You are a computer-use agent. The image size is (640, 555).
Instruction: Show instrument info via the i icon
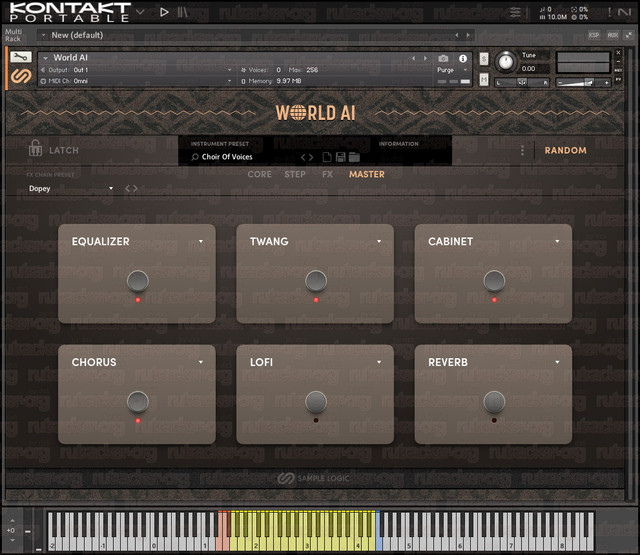point(463,58)
